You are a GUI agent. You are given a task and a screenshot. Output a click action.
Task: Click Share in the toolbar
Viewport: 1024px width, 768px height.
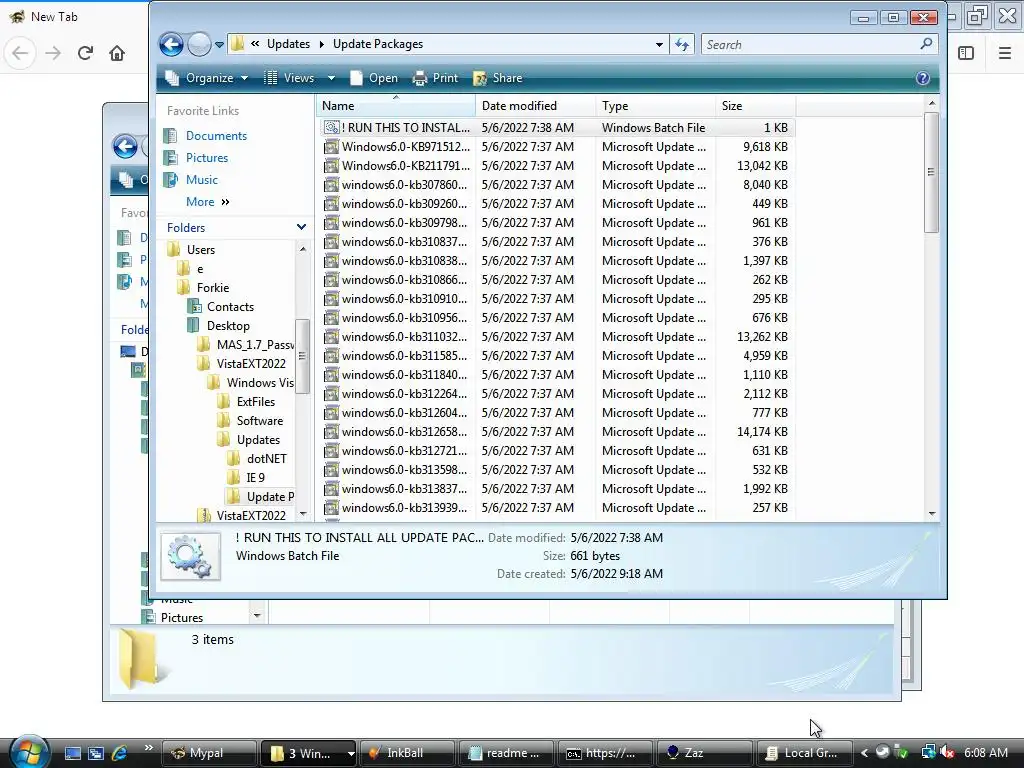pos(498,78)
